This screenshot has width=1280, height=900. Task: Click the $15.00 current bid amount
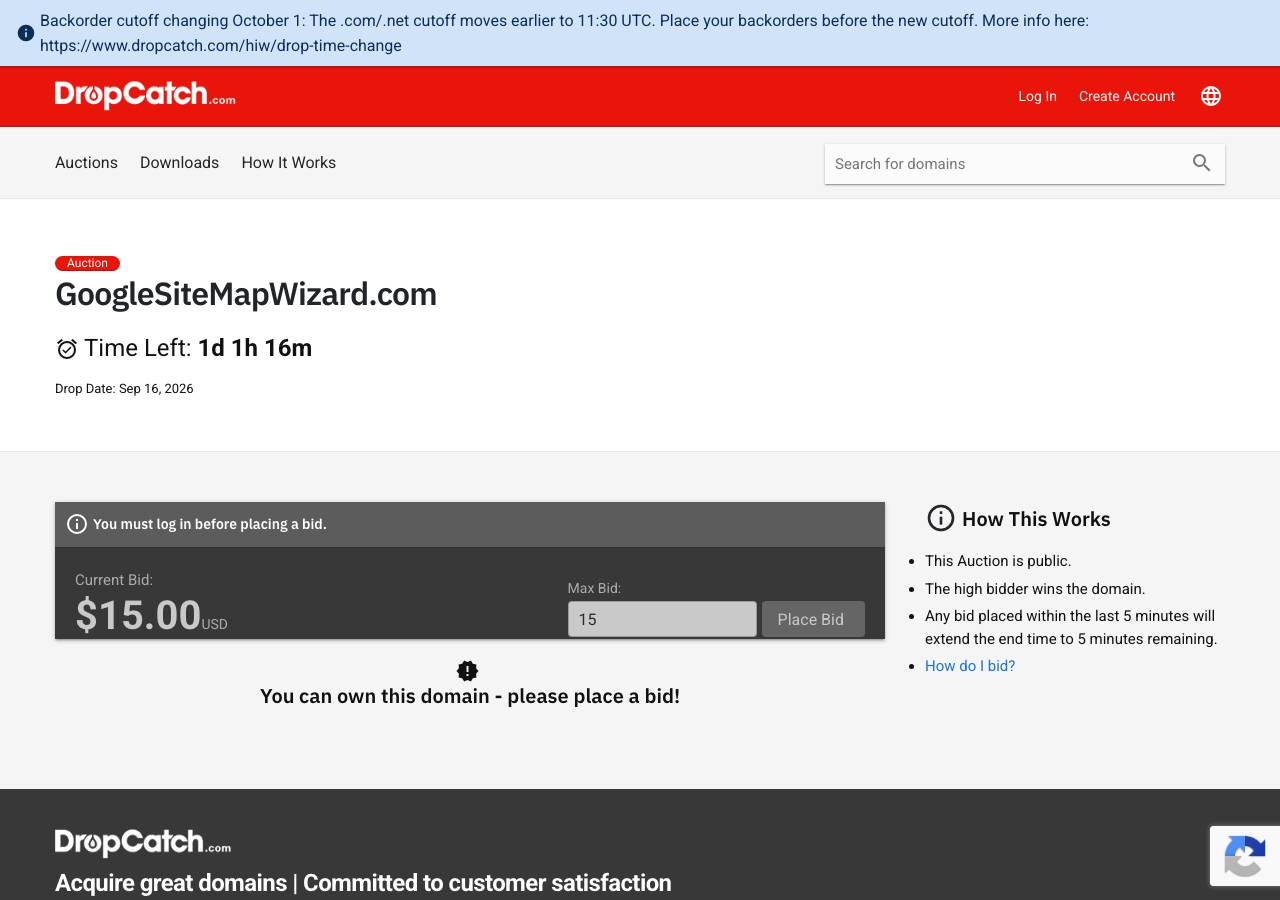pos(139,615)
